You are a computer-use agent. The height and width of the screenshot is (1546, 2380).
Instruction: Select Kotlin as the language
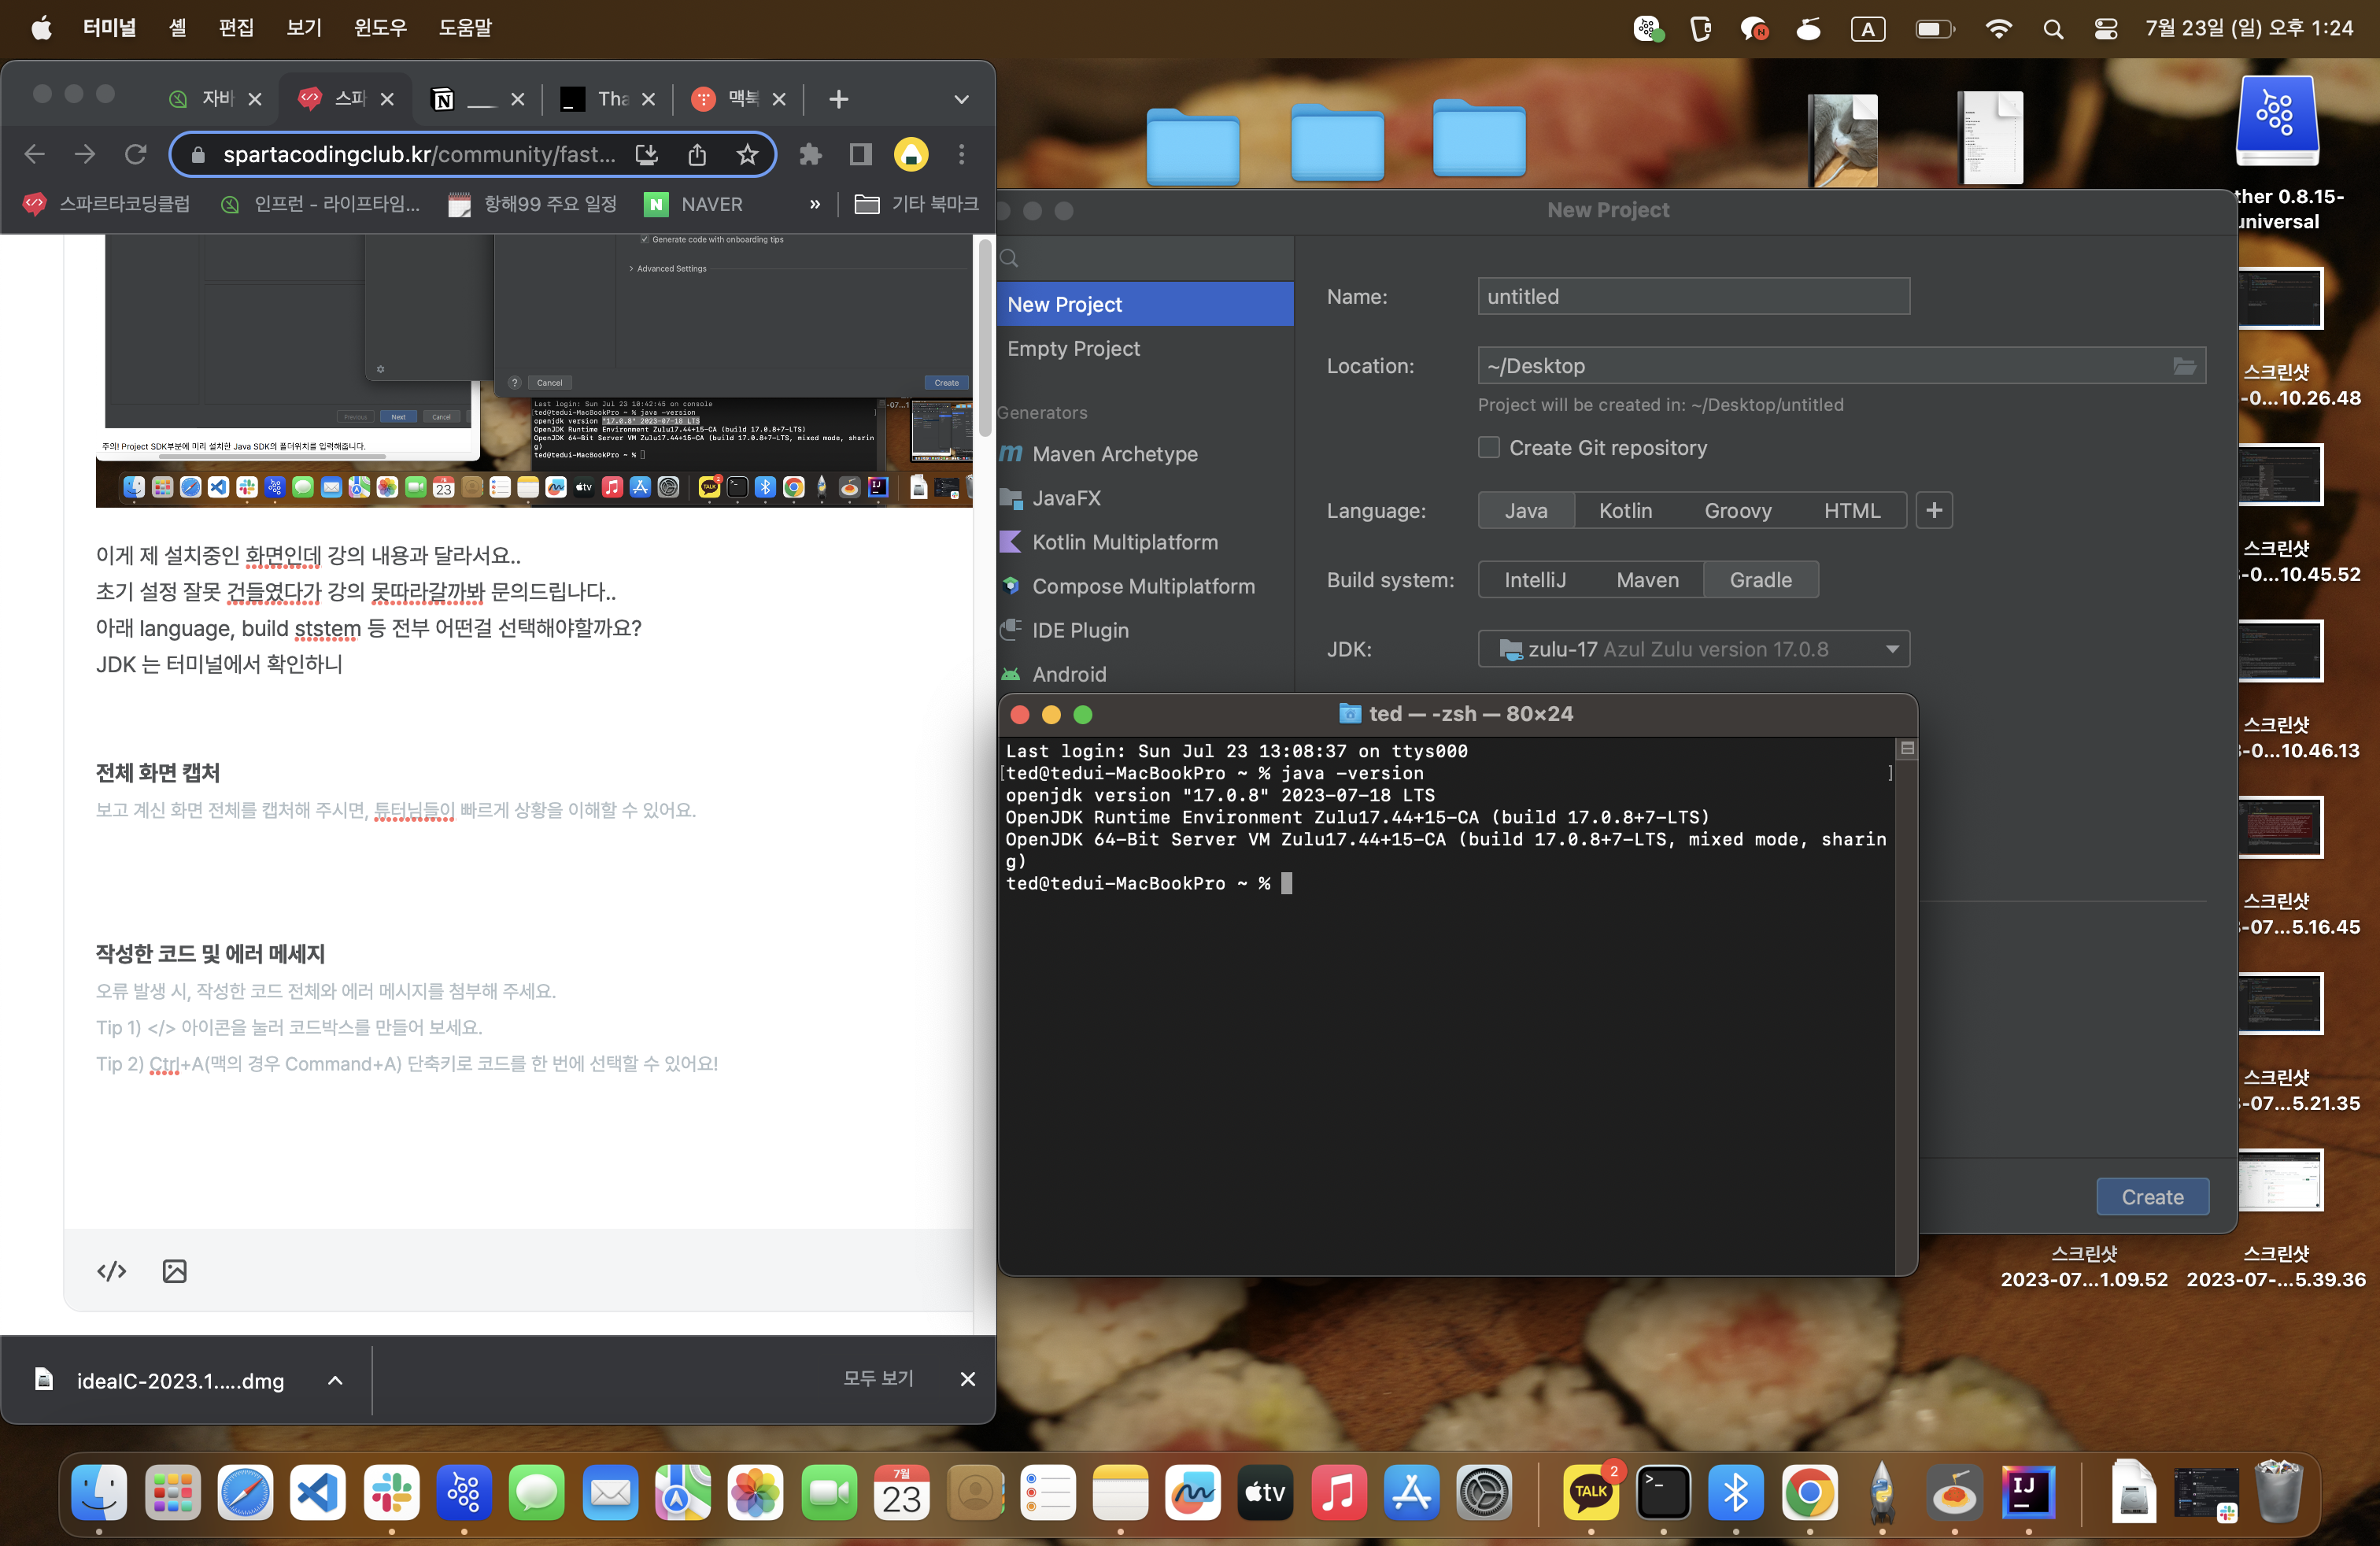point(1625,510)
